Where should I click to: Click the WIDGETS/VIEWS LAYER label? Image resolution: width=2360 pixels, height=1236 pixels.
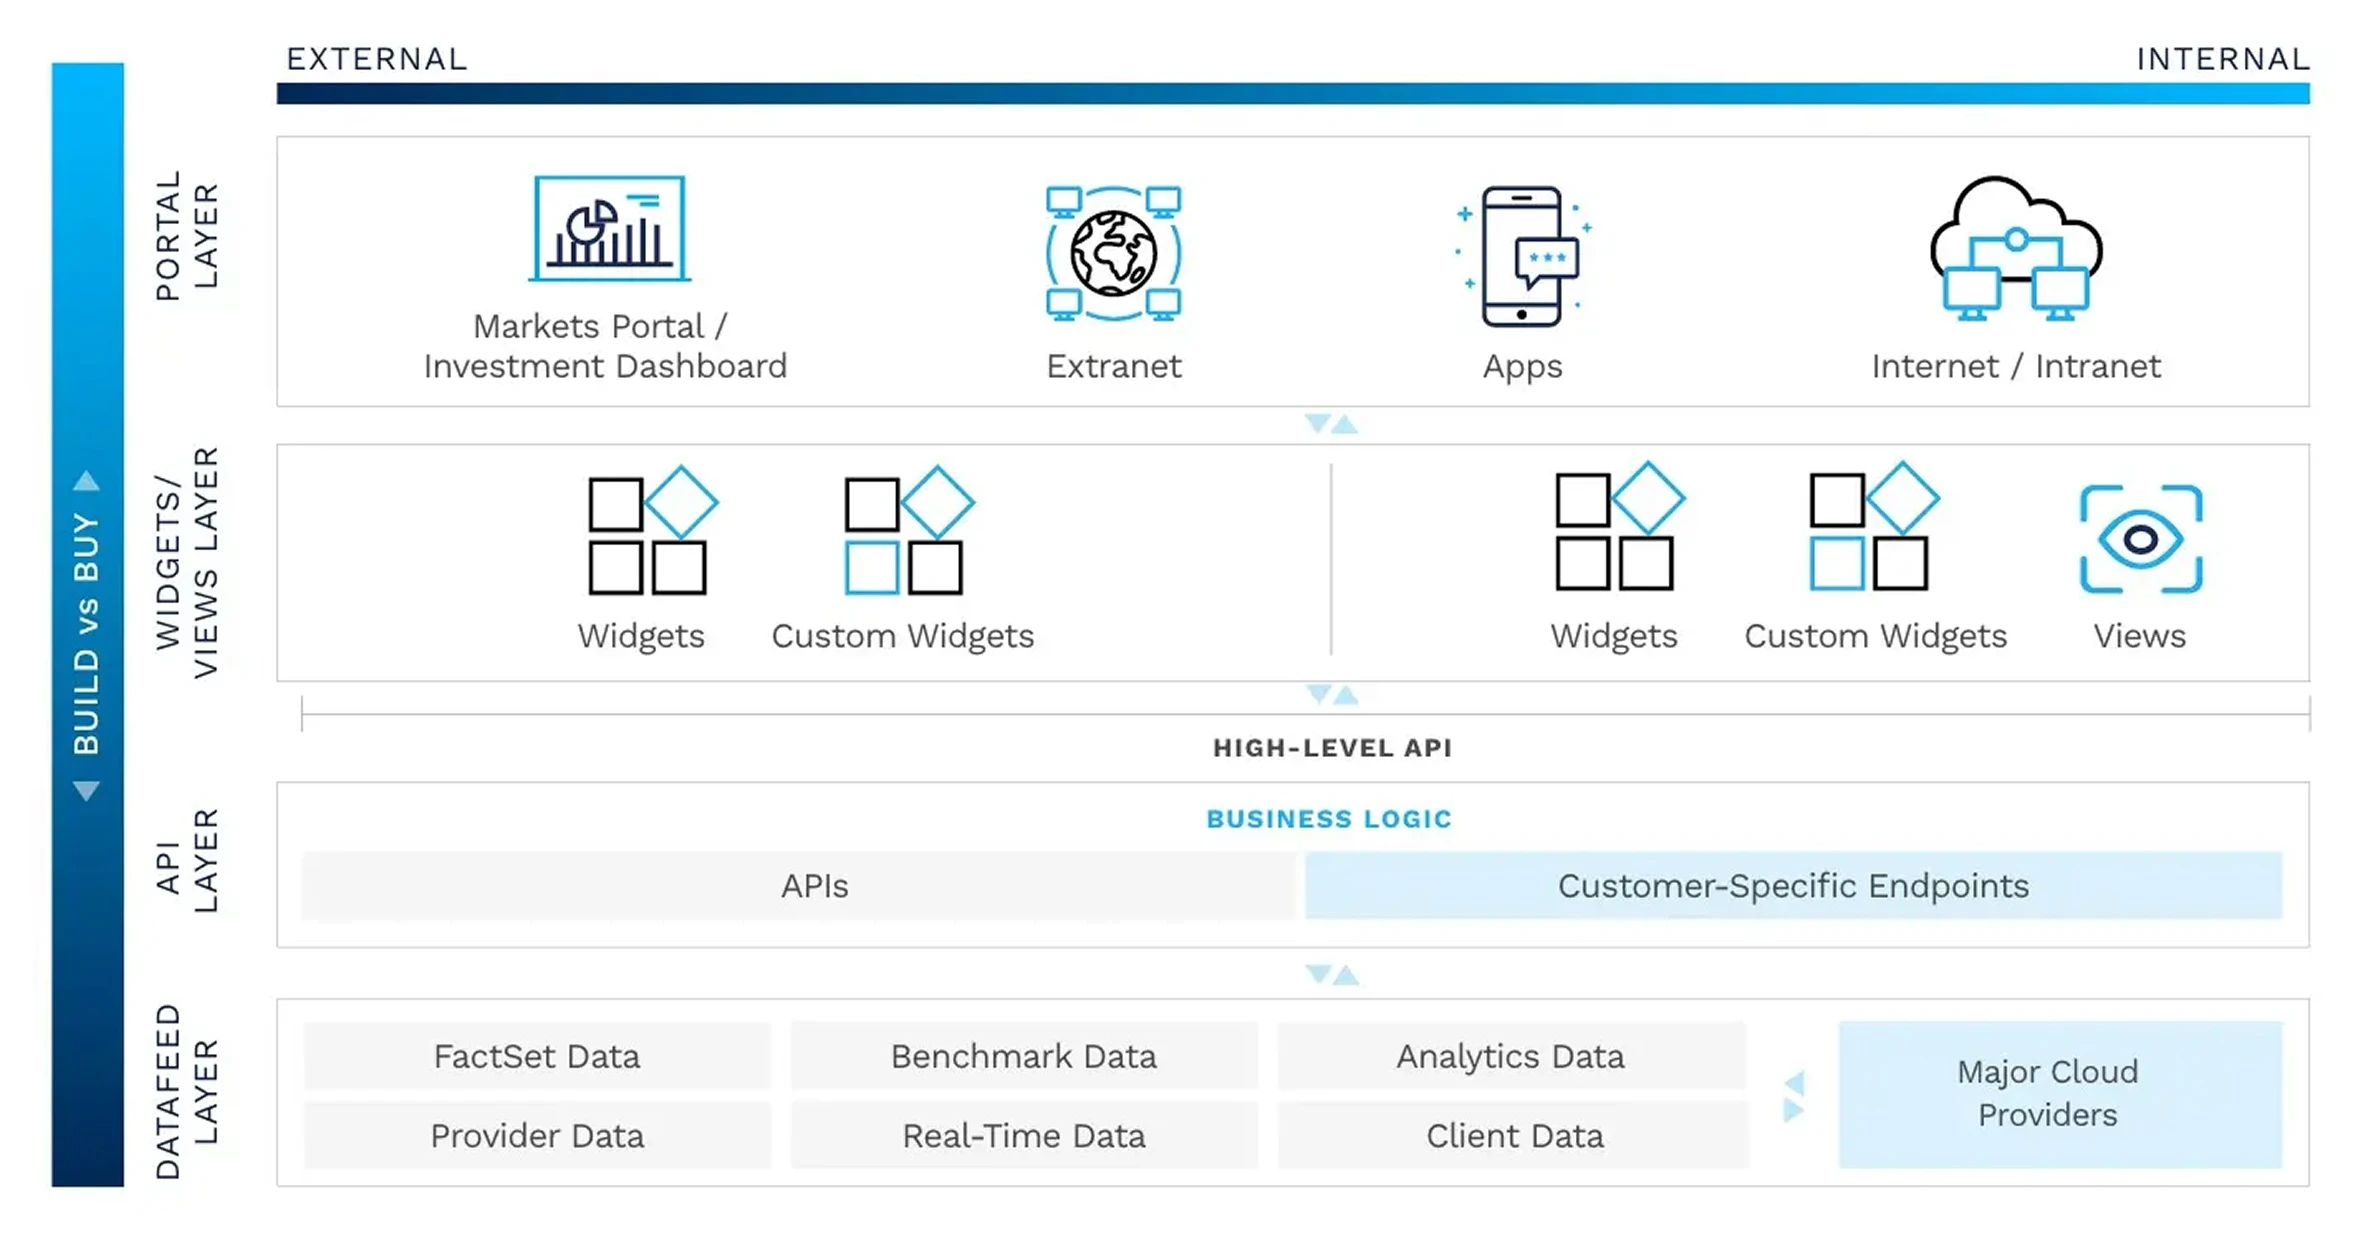(x=187, y=563)
